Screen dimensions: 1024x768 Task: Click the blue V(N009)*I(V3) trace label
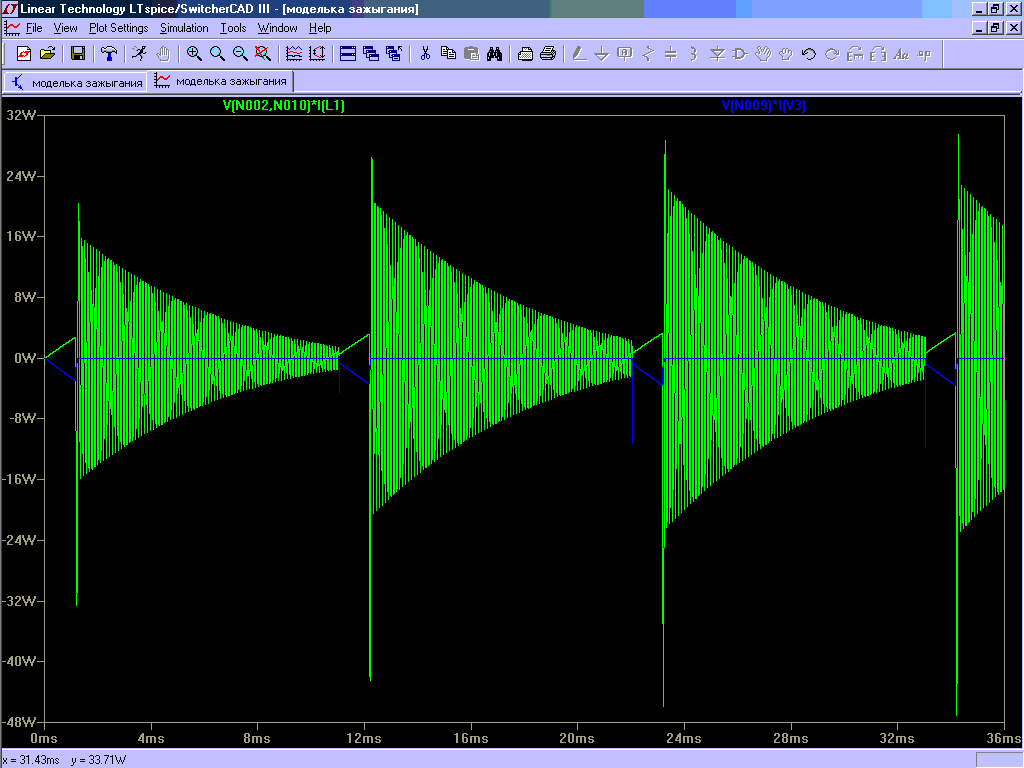[764, 105]
